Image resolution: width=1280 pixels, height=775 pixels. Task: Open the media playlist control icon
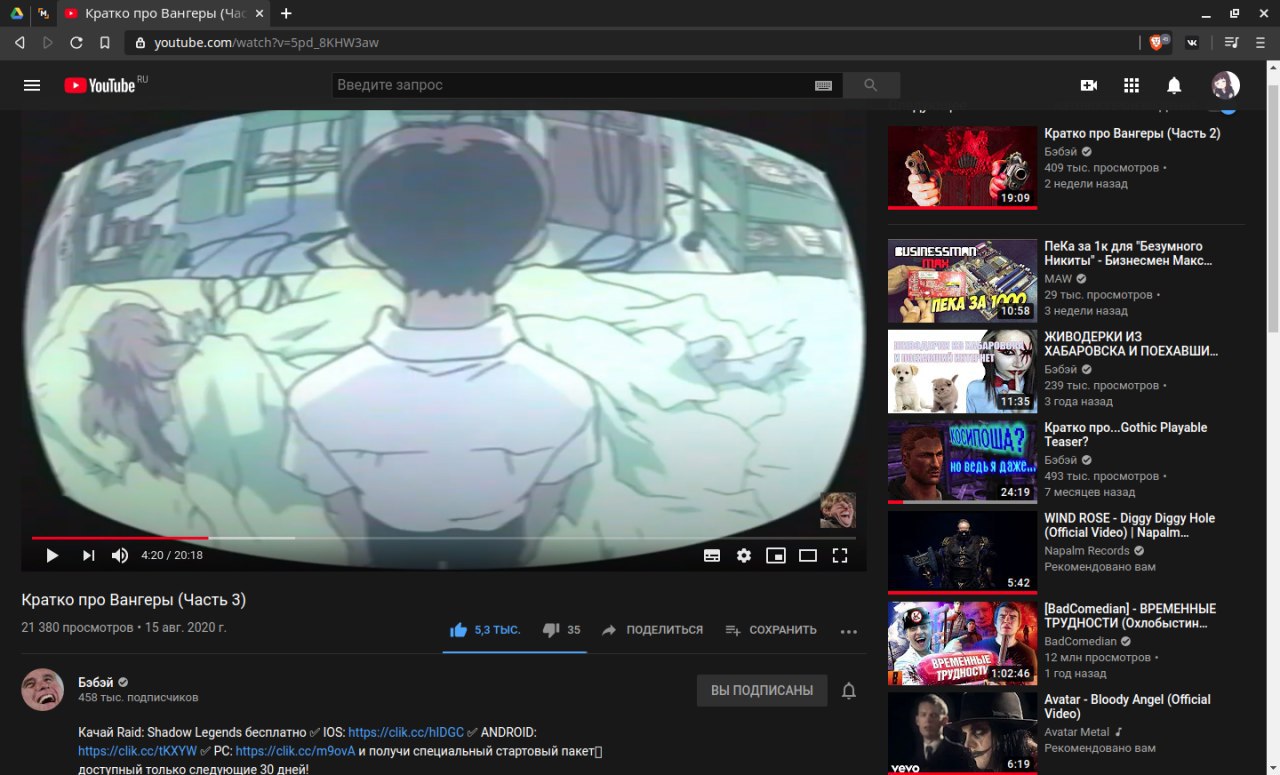click(1232, 42)
